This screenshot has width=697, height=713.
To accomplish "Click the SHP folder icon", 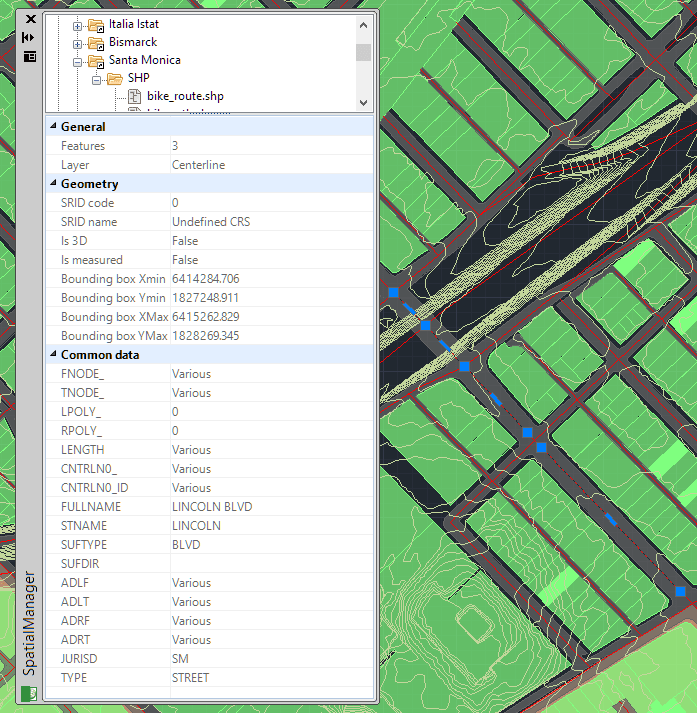I will pyautogui.click(x=115, y=79).
